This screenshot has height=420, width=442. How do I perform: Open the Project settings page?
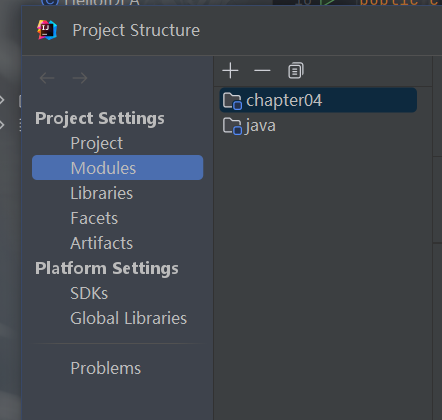click(x=97, y=143)
